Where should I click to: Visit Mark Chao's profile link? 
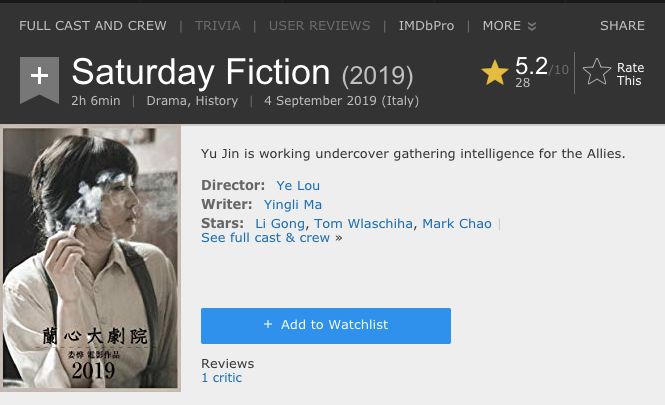click(x=456, y=223)
